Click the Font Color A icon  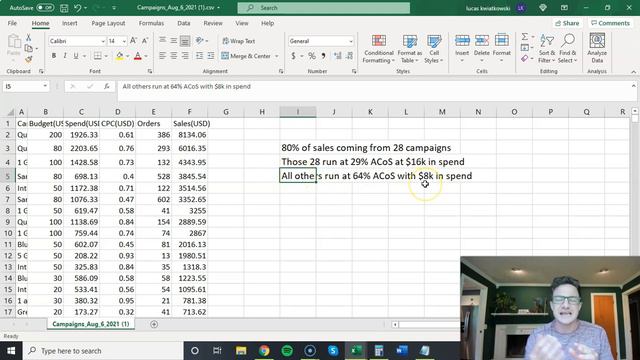[138, 56]
